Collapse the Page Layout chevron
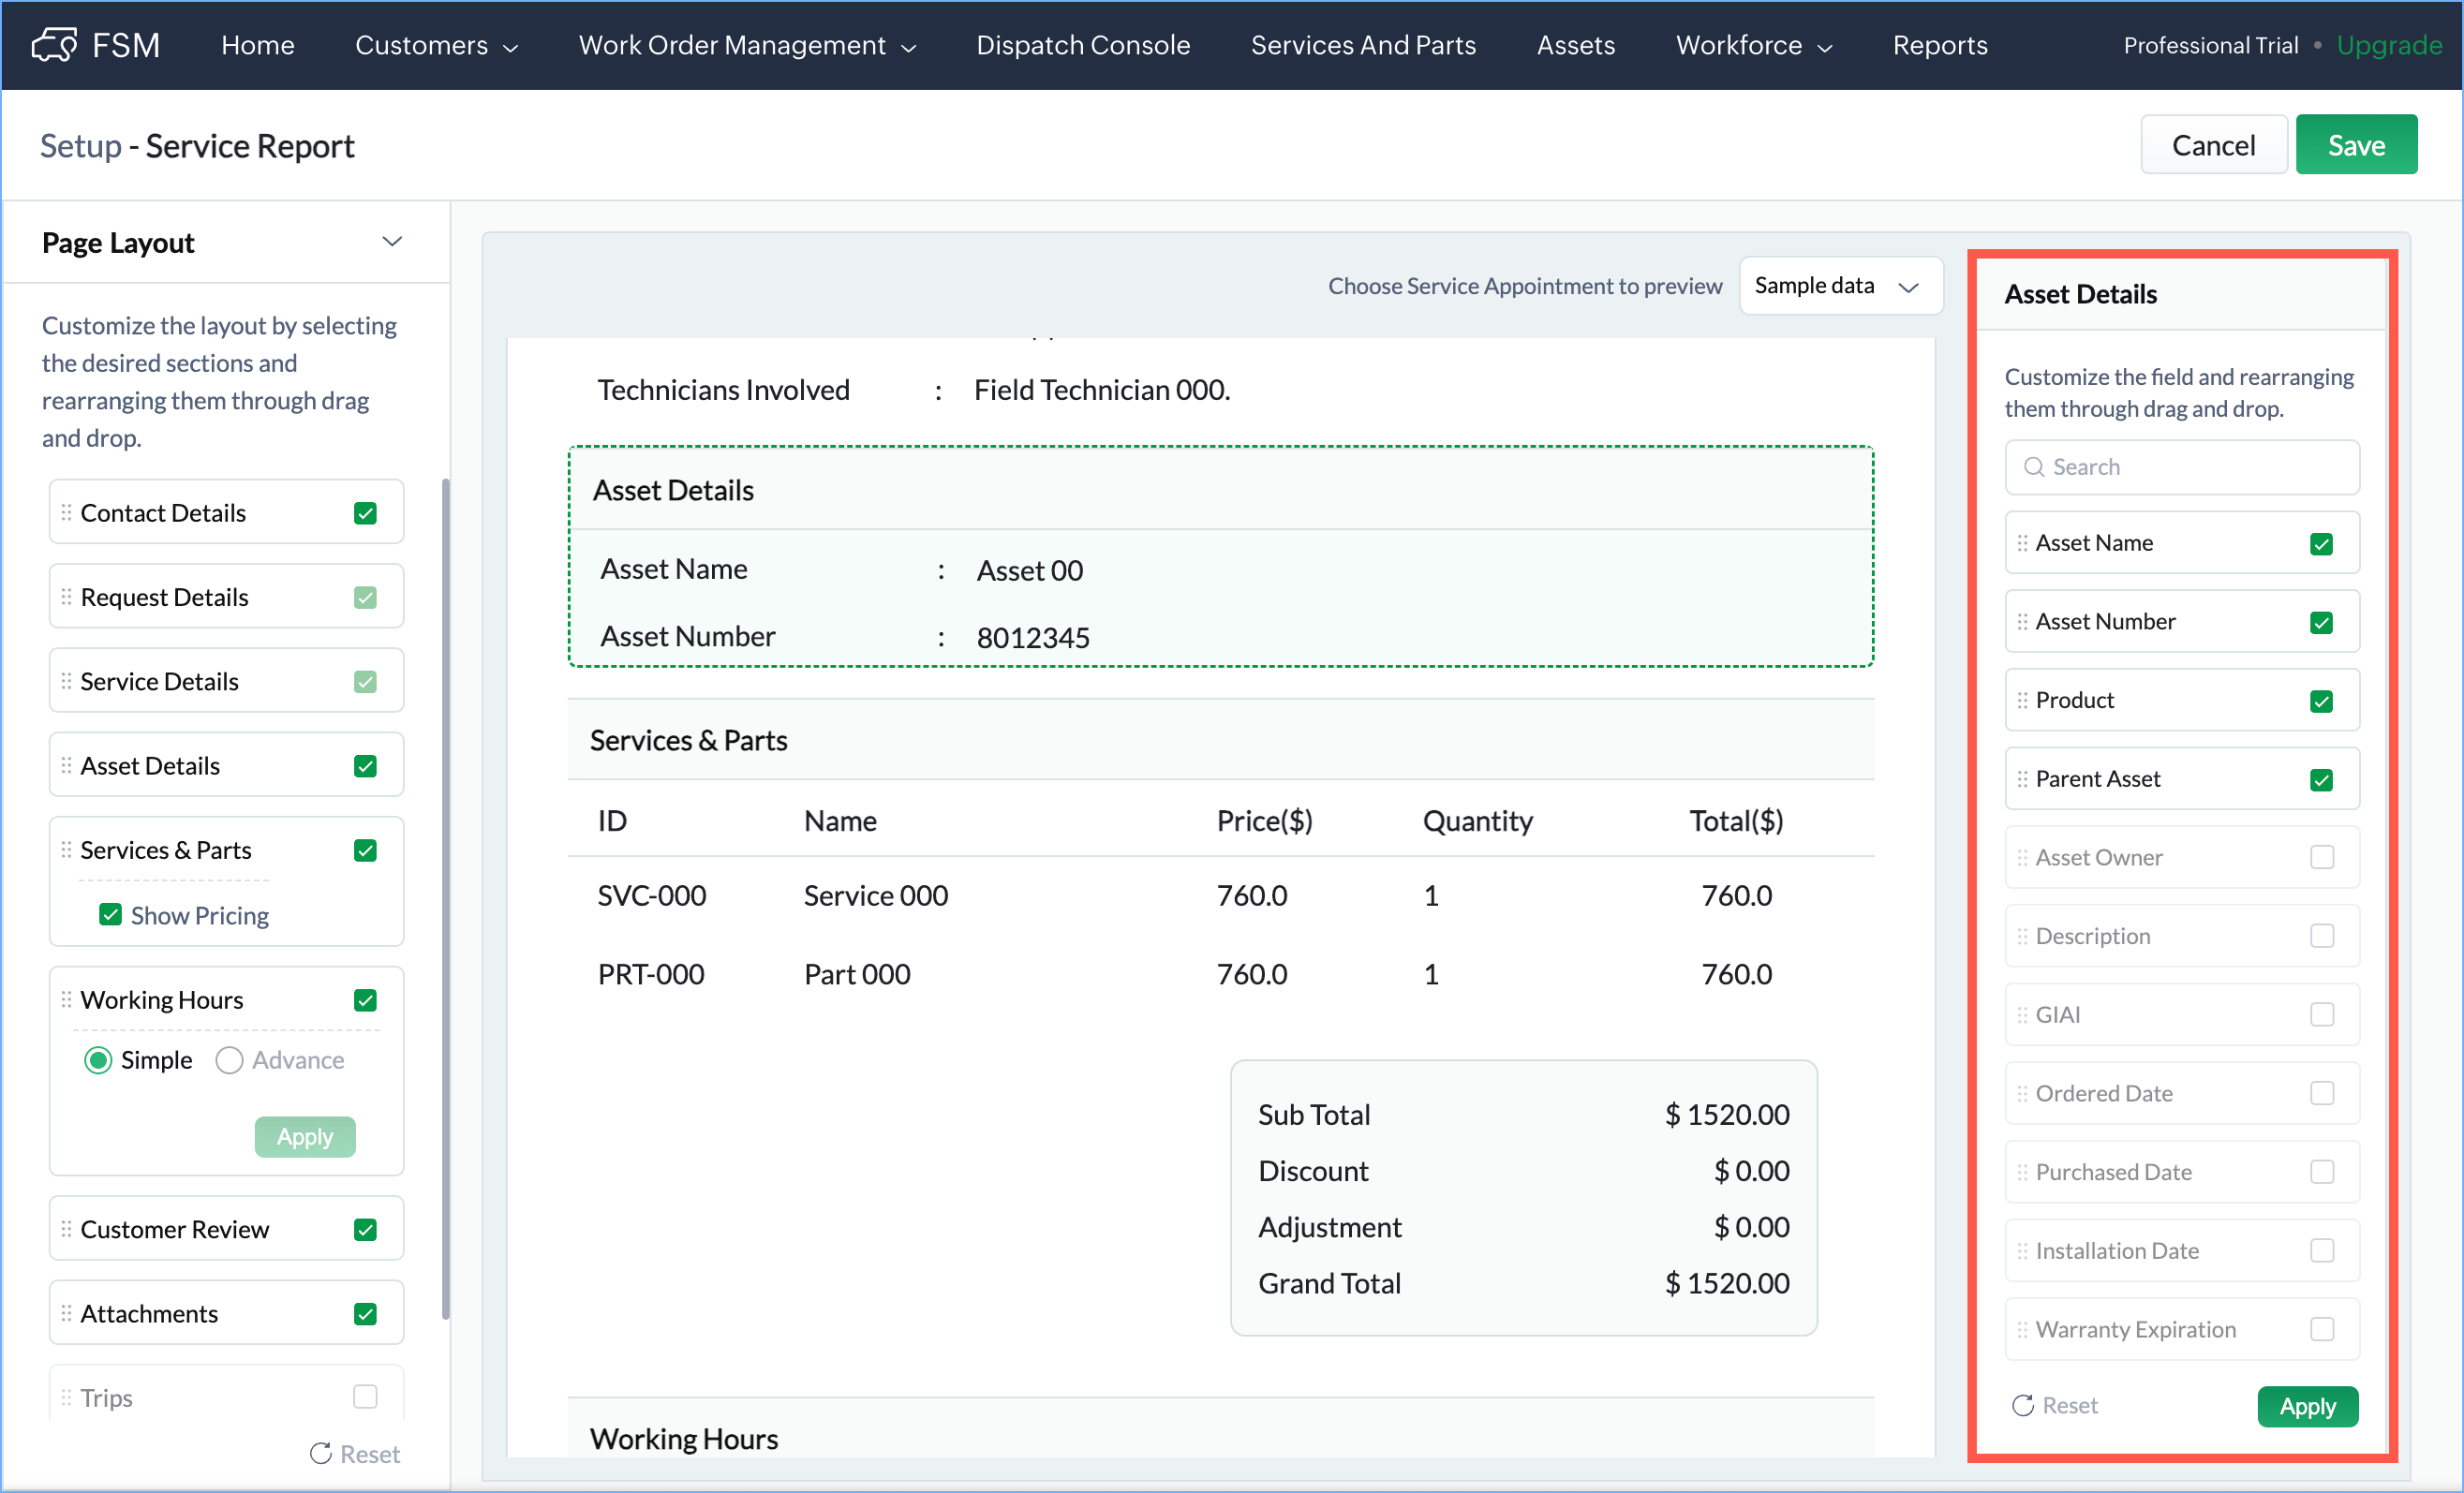The image size is (2464, 1493). 392,242
